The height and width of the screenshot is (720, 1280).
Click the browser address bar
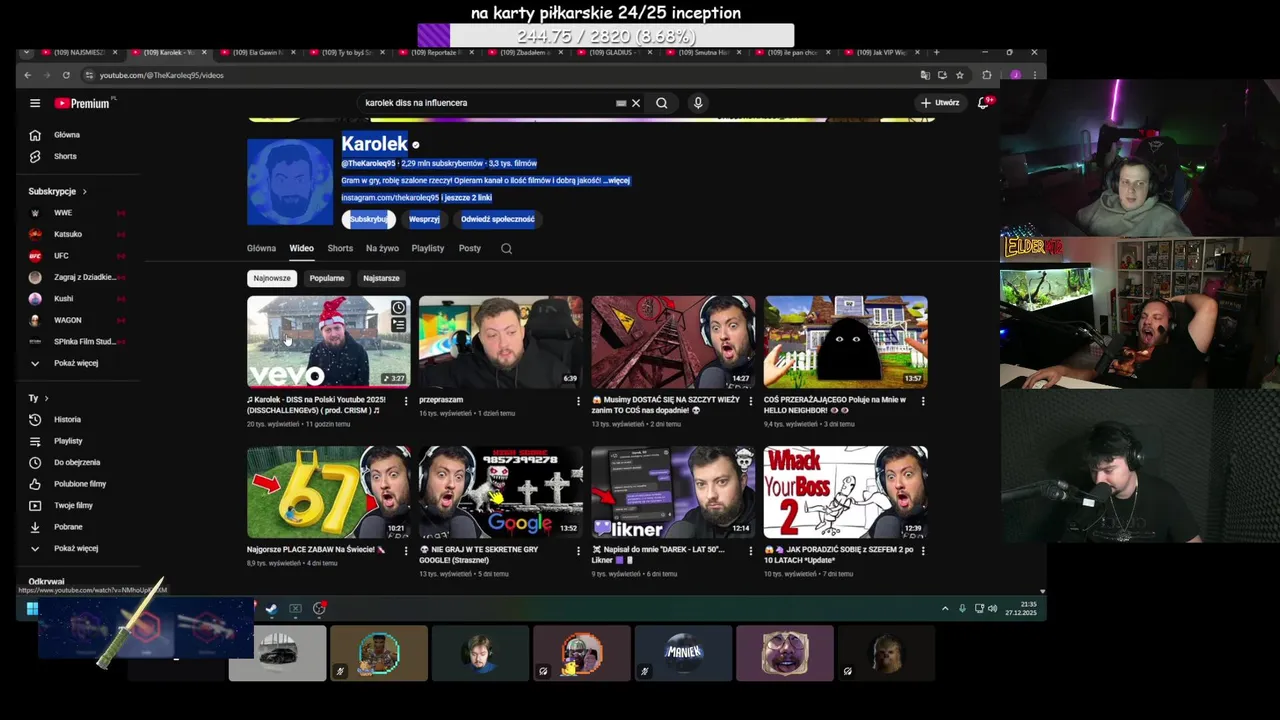coord(500,75)
